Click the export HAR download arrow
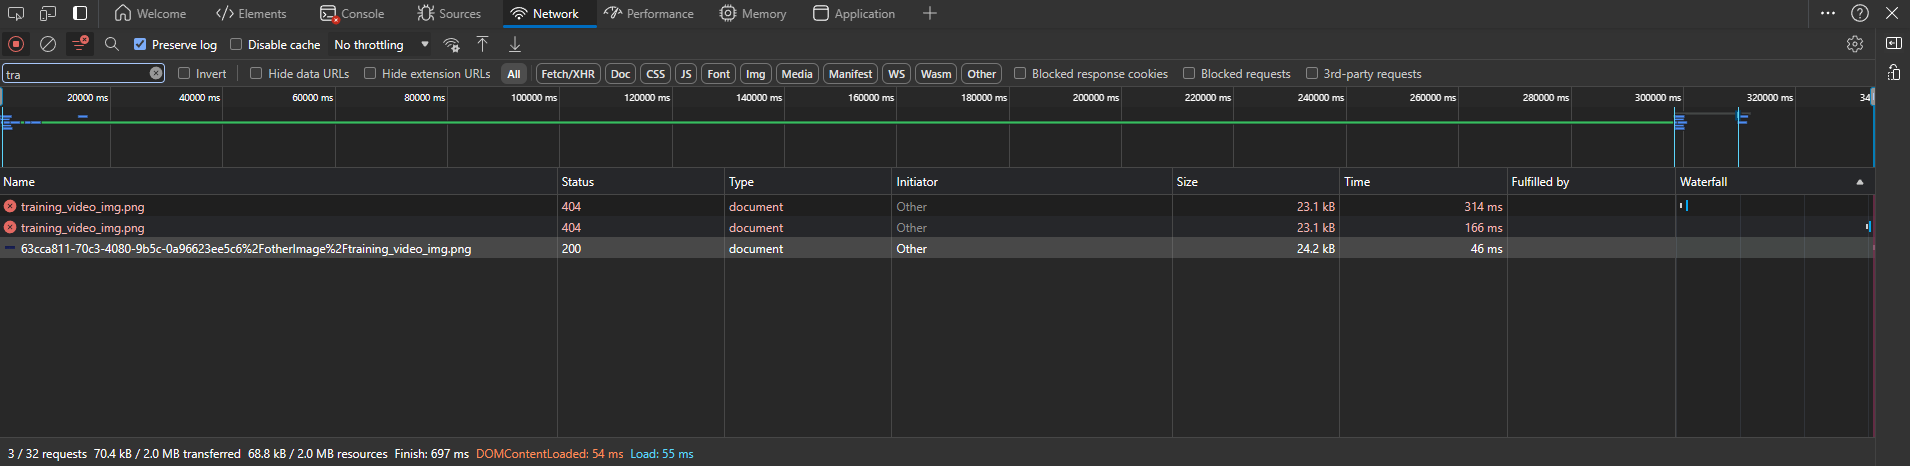 point(515,44)
